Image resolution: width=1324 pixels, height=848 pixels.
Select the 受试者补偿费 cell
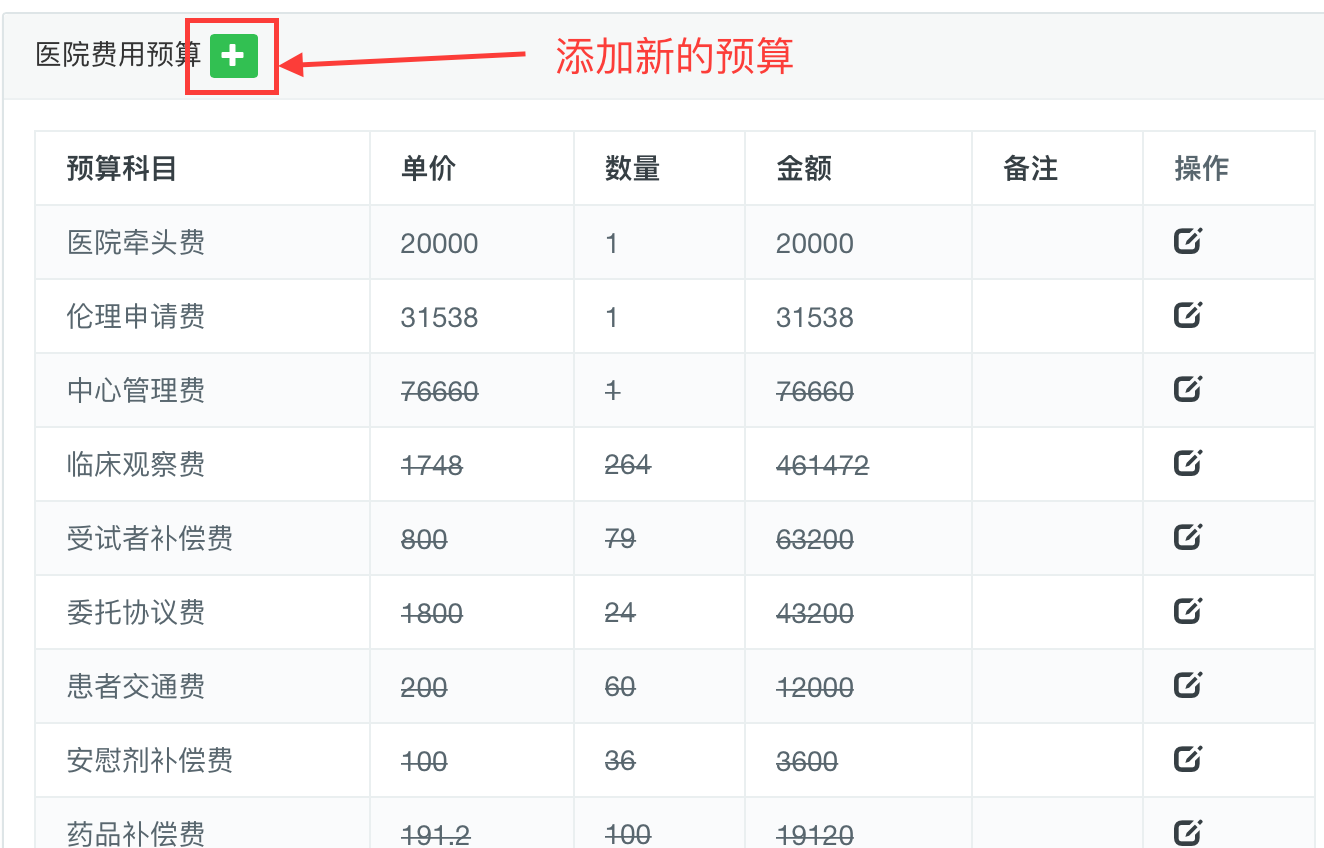click(x=203, y=539)
